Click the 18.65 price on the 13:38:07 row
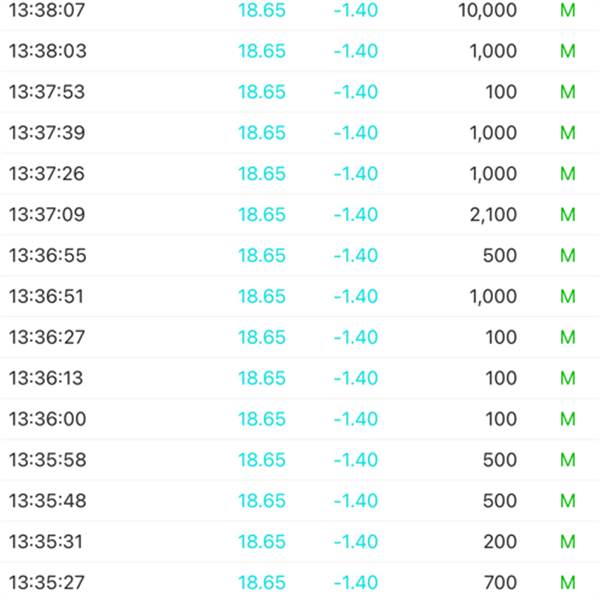This screenshot has width=600, height=600. point(262,11)
